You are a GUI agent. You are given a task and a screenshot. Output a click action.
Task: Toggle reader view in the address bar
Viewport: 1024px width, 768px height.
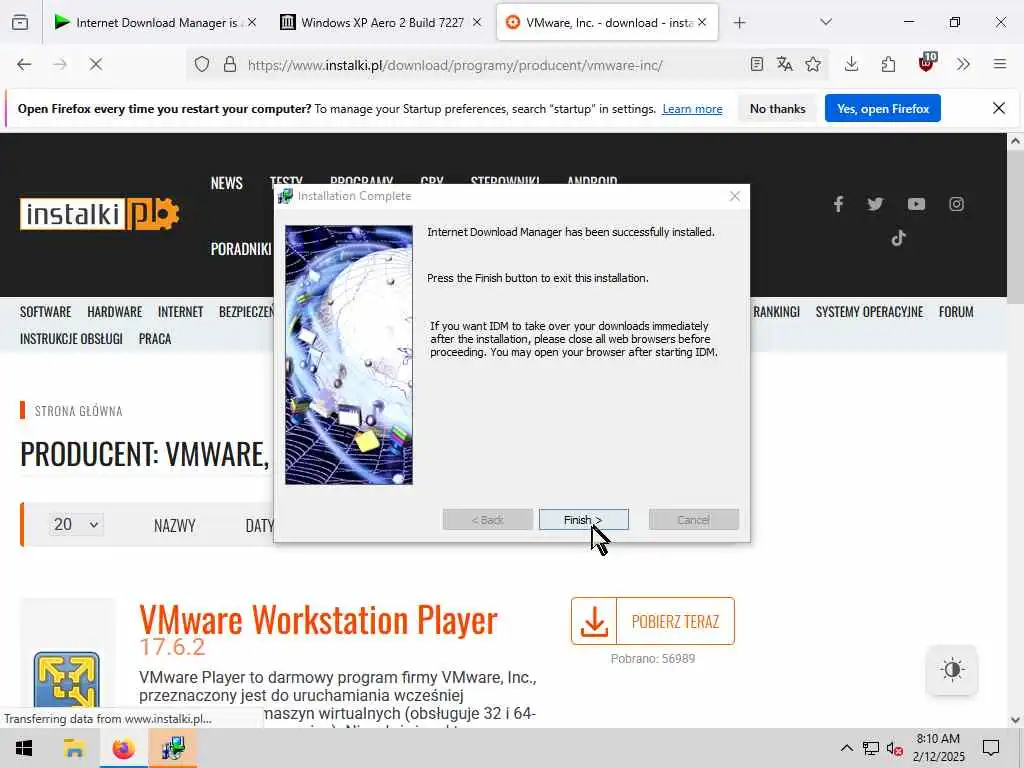click(756, 65)
